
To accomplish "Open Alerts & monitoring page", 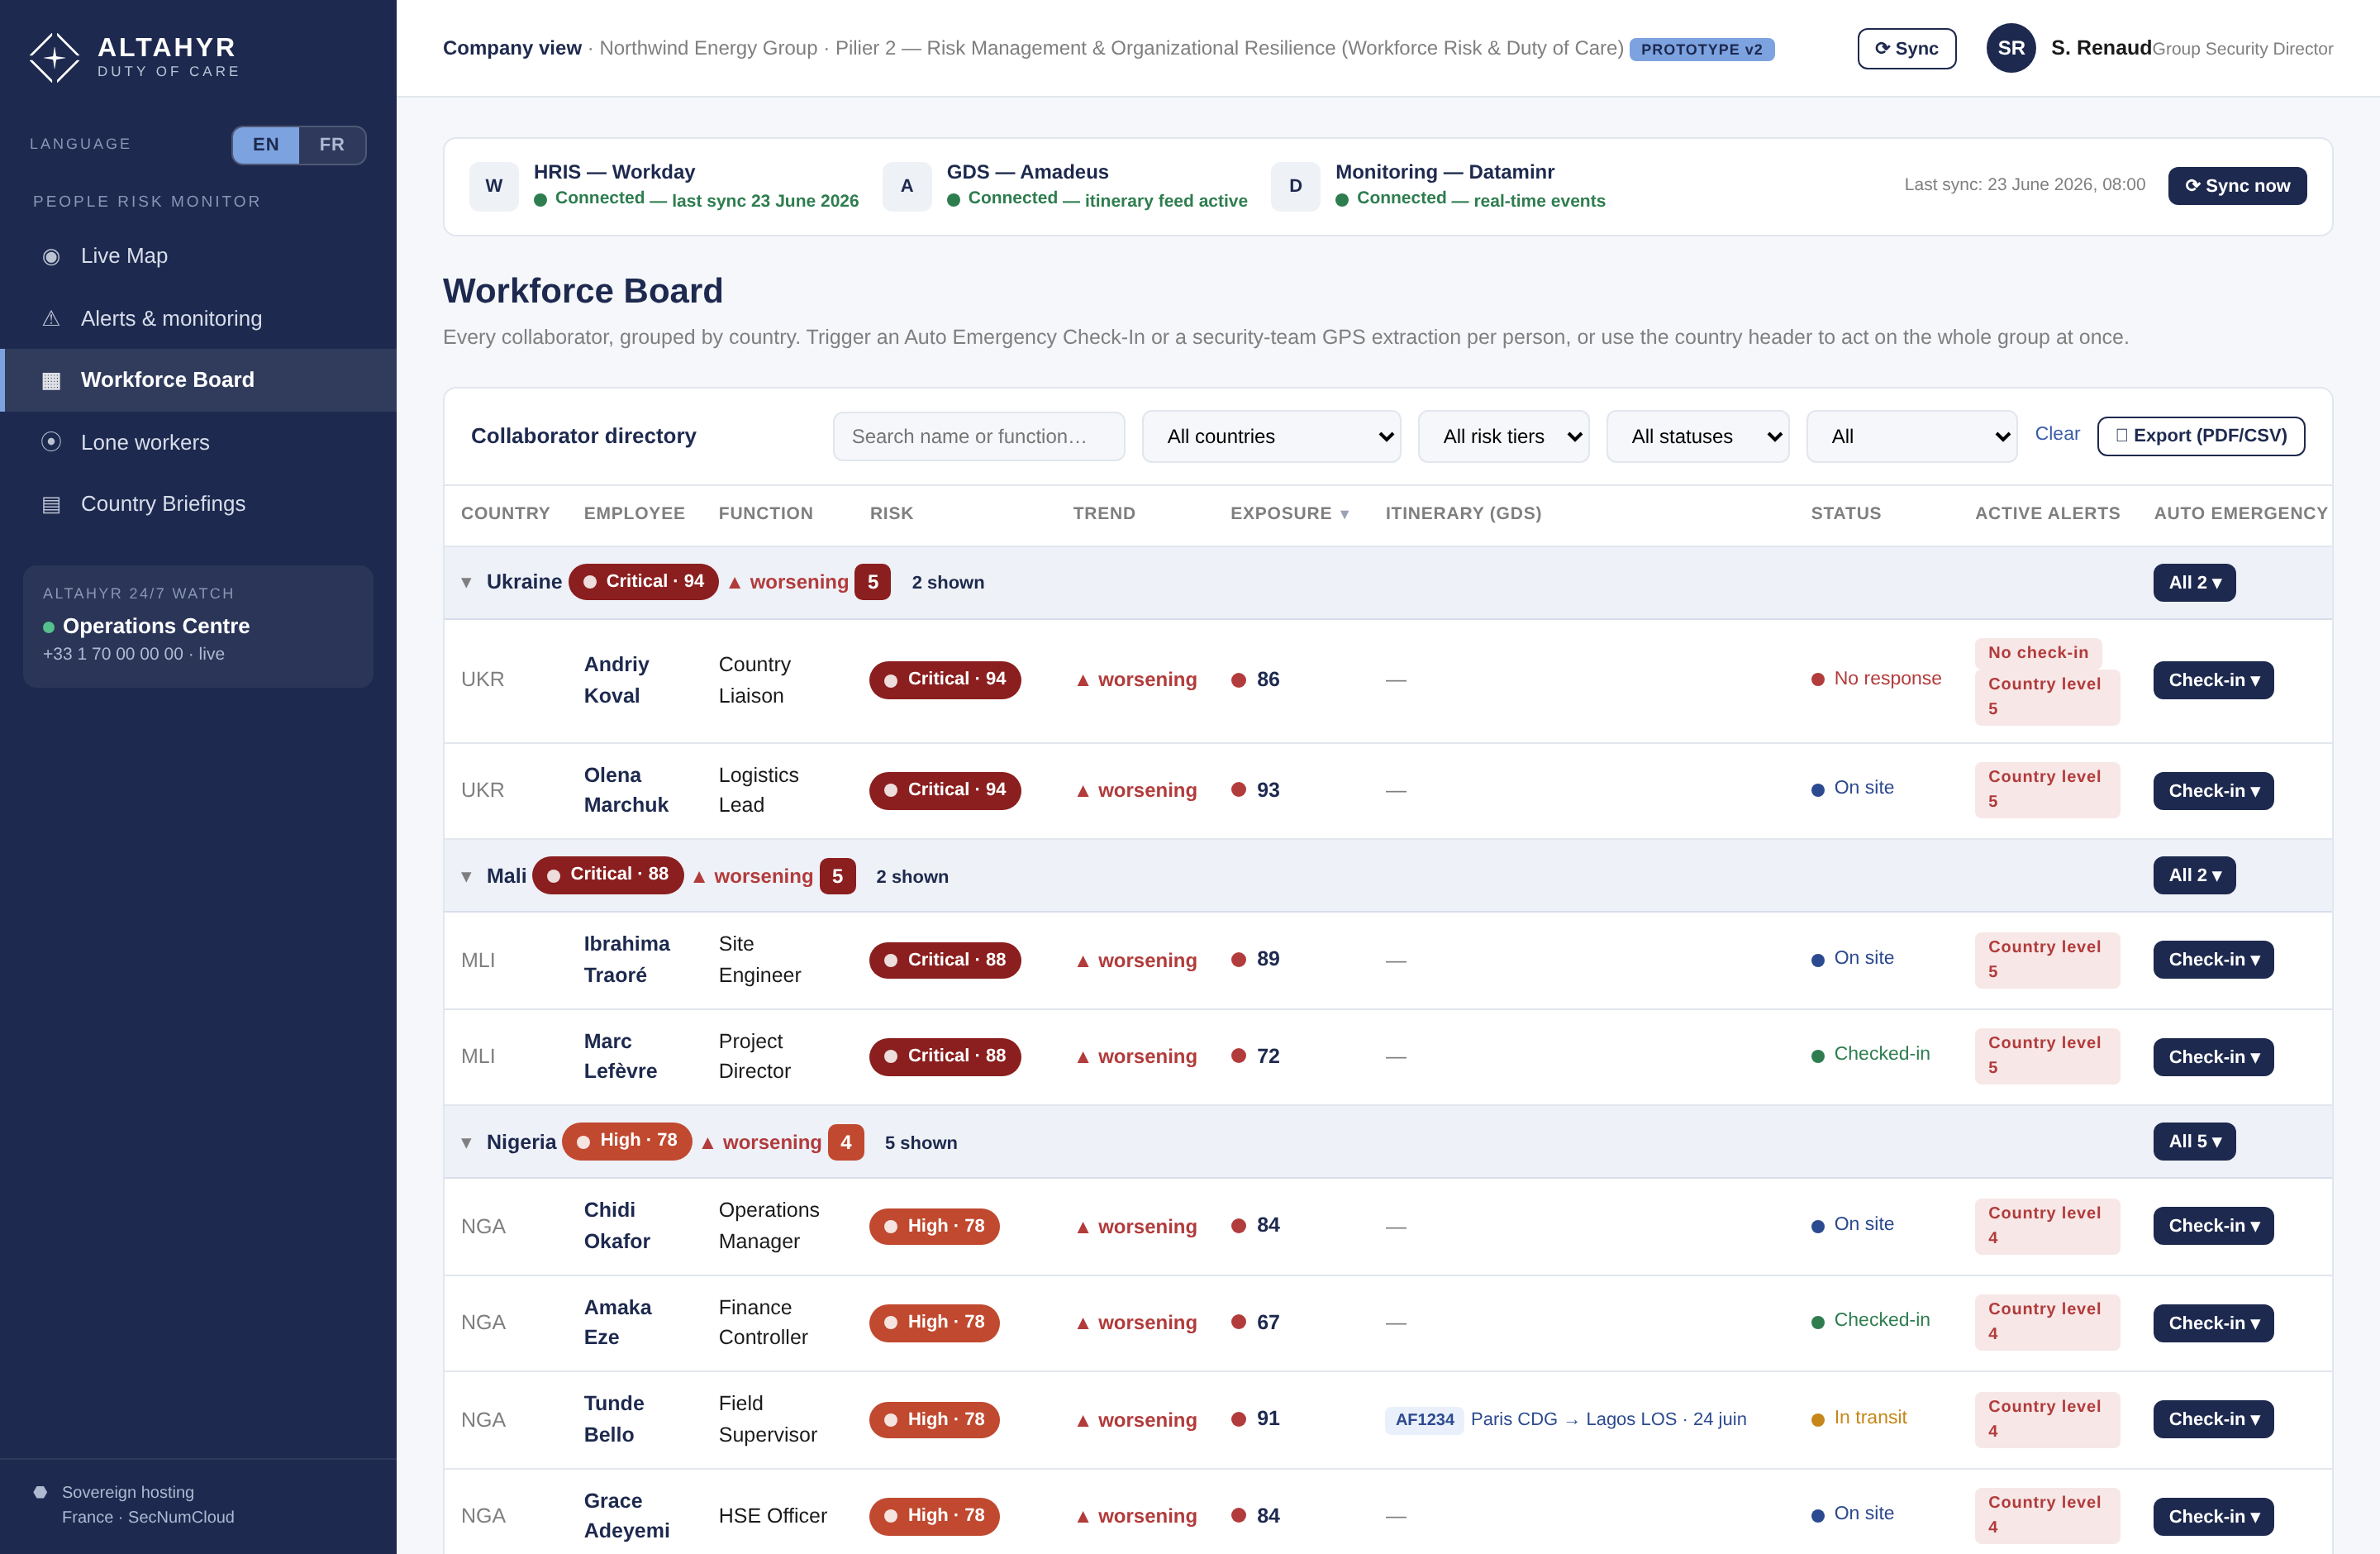I will pos(198,319).
